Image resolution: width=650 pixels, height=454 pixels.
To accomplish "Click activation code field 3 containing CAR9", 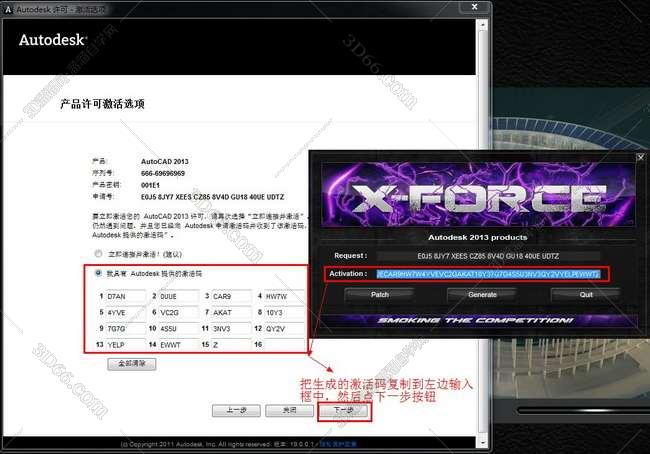I will click(x=232, y=296).
